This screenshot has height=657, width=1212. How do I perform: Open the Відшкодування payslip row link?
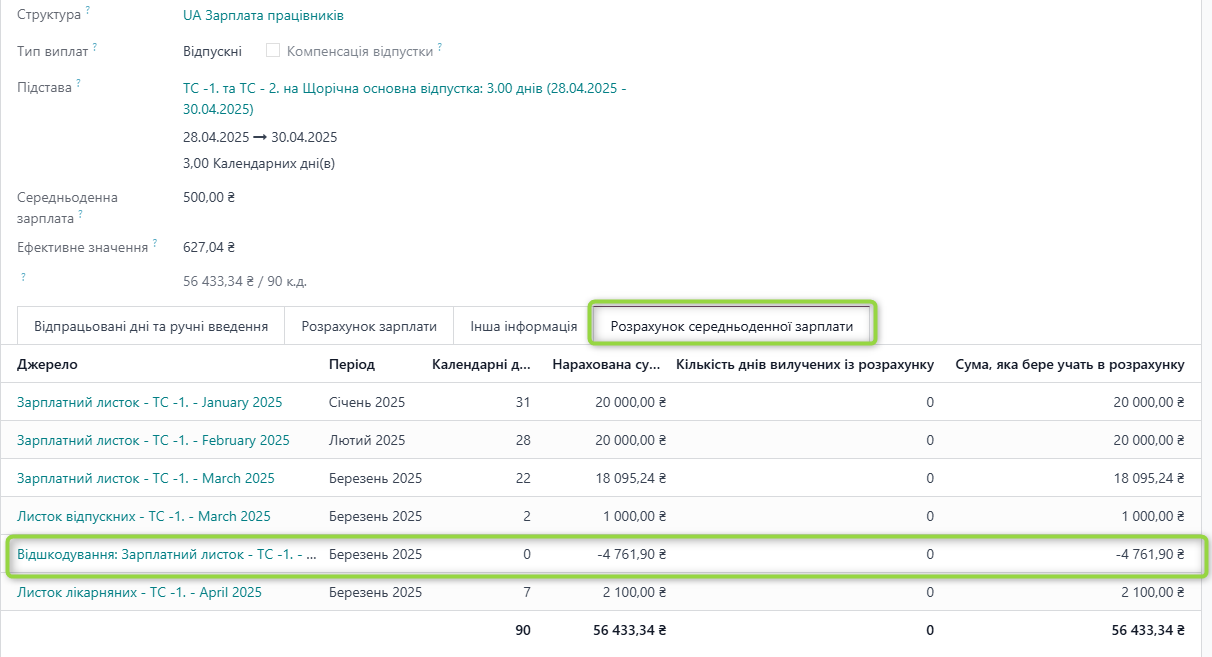(x=167, y=554)
